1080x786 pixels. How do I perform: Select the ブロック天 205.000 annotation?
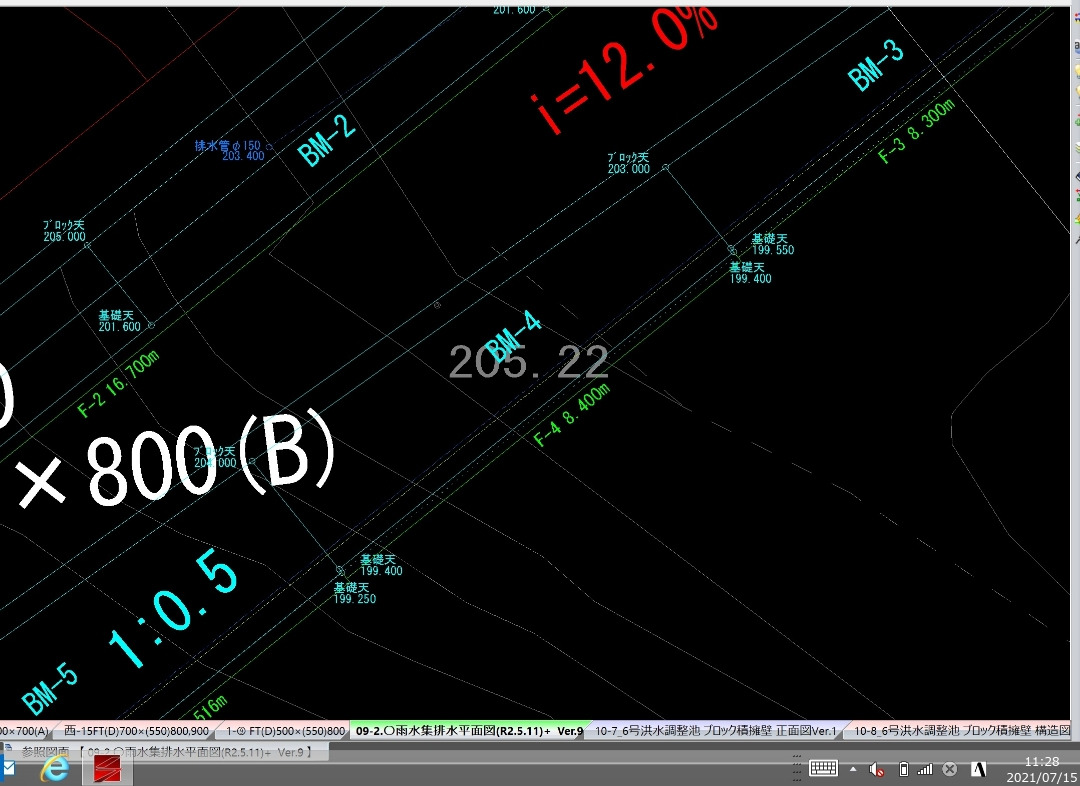click(x=64, y=231)
